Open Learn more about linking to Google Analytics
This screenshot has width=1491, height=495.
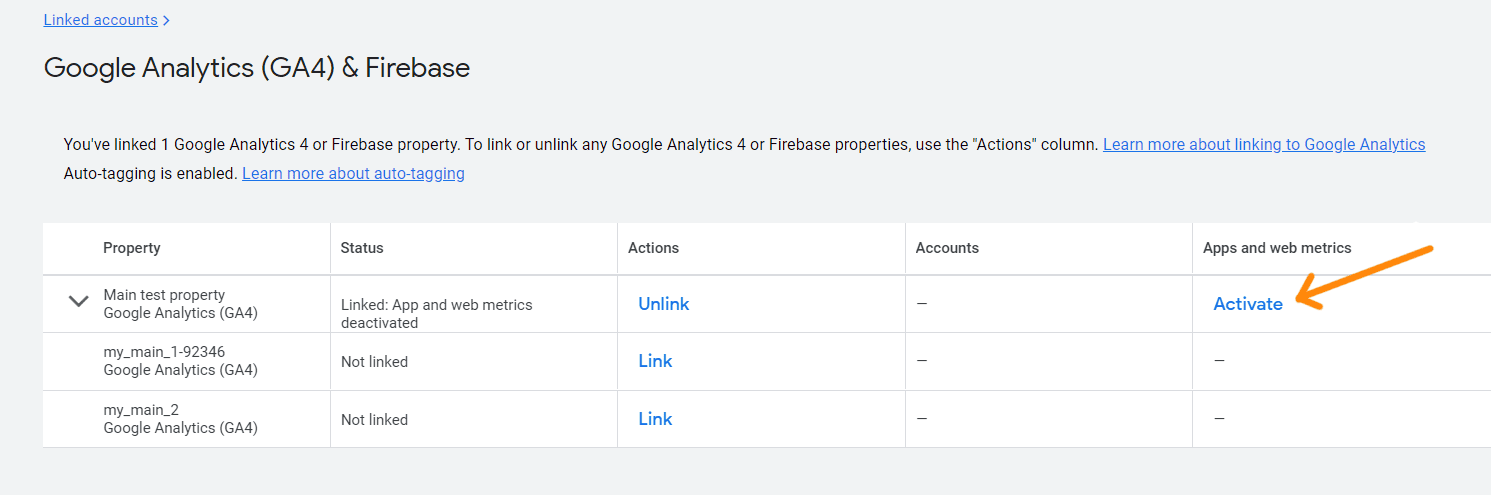(x=1264, y=144)
